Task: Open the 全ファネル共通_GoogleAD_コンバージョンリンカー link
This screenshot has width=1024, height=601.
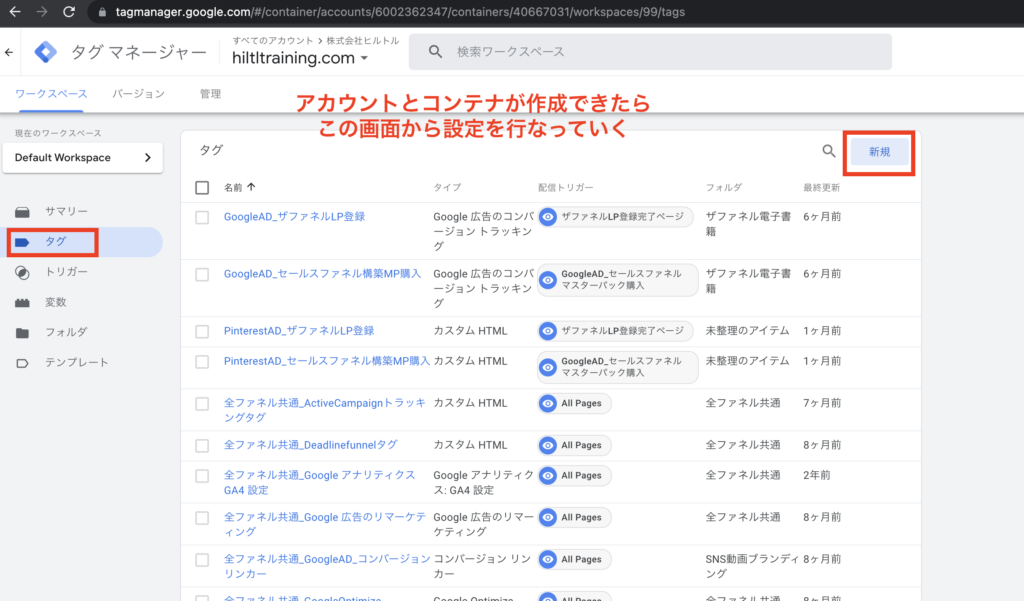Action: coord(327,566)
